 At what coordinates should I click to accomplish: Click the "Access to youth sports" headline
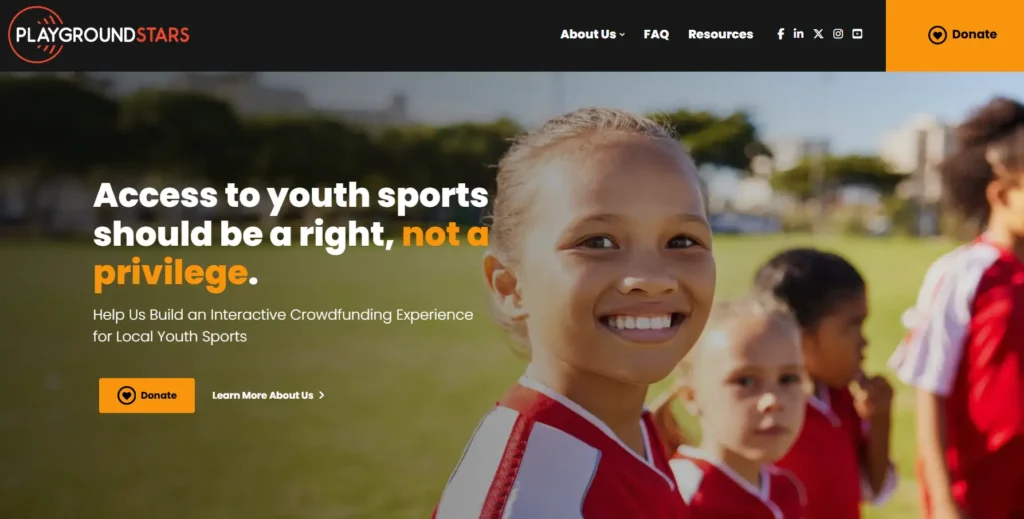pos(291,195)
